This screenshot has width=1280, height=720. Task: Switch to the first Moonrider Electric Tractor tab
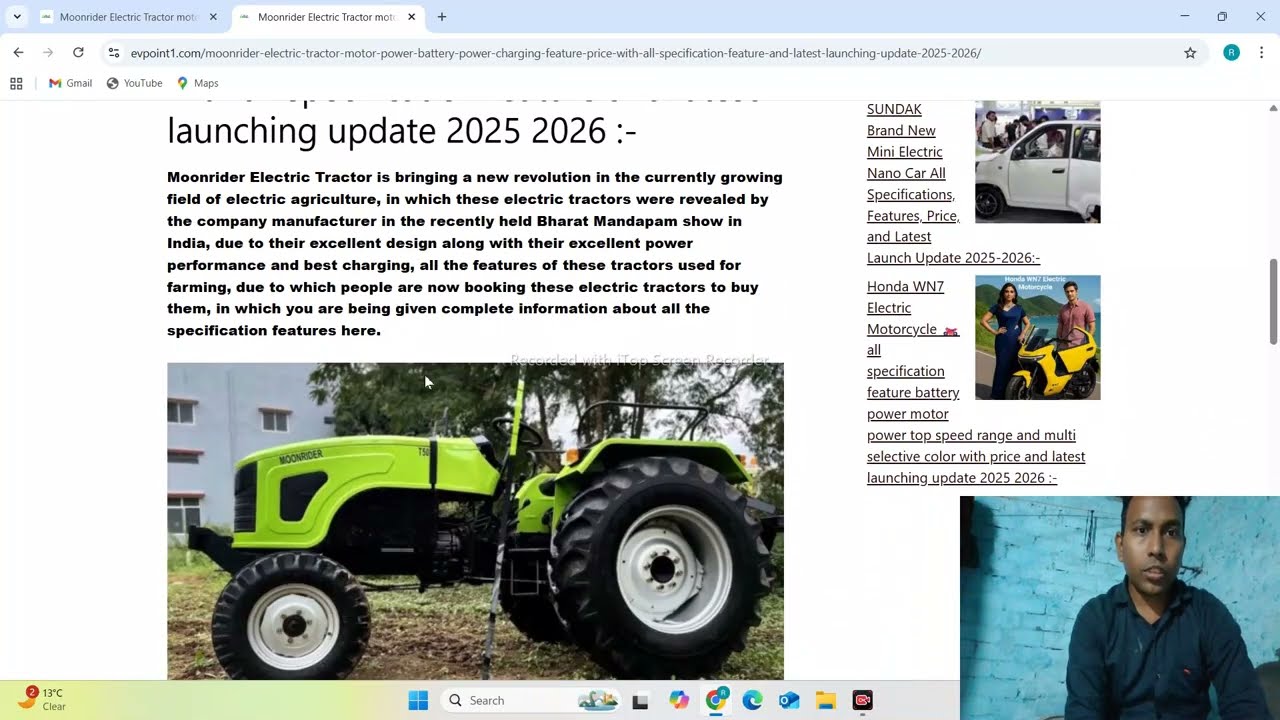click(x=128, y=17)
